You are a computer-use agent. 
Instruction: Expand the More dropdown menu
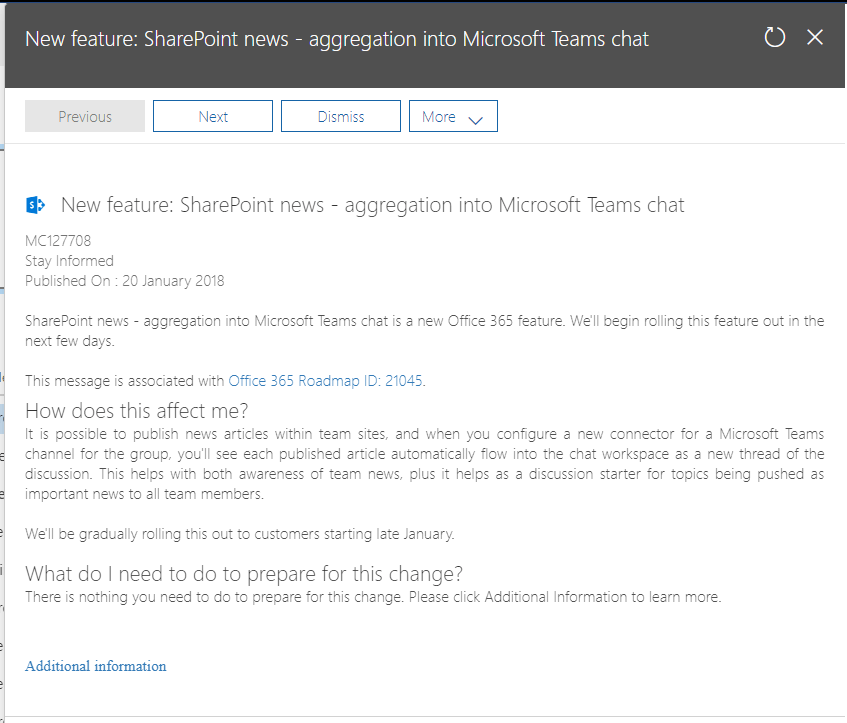(x=453, y=116)
